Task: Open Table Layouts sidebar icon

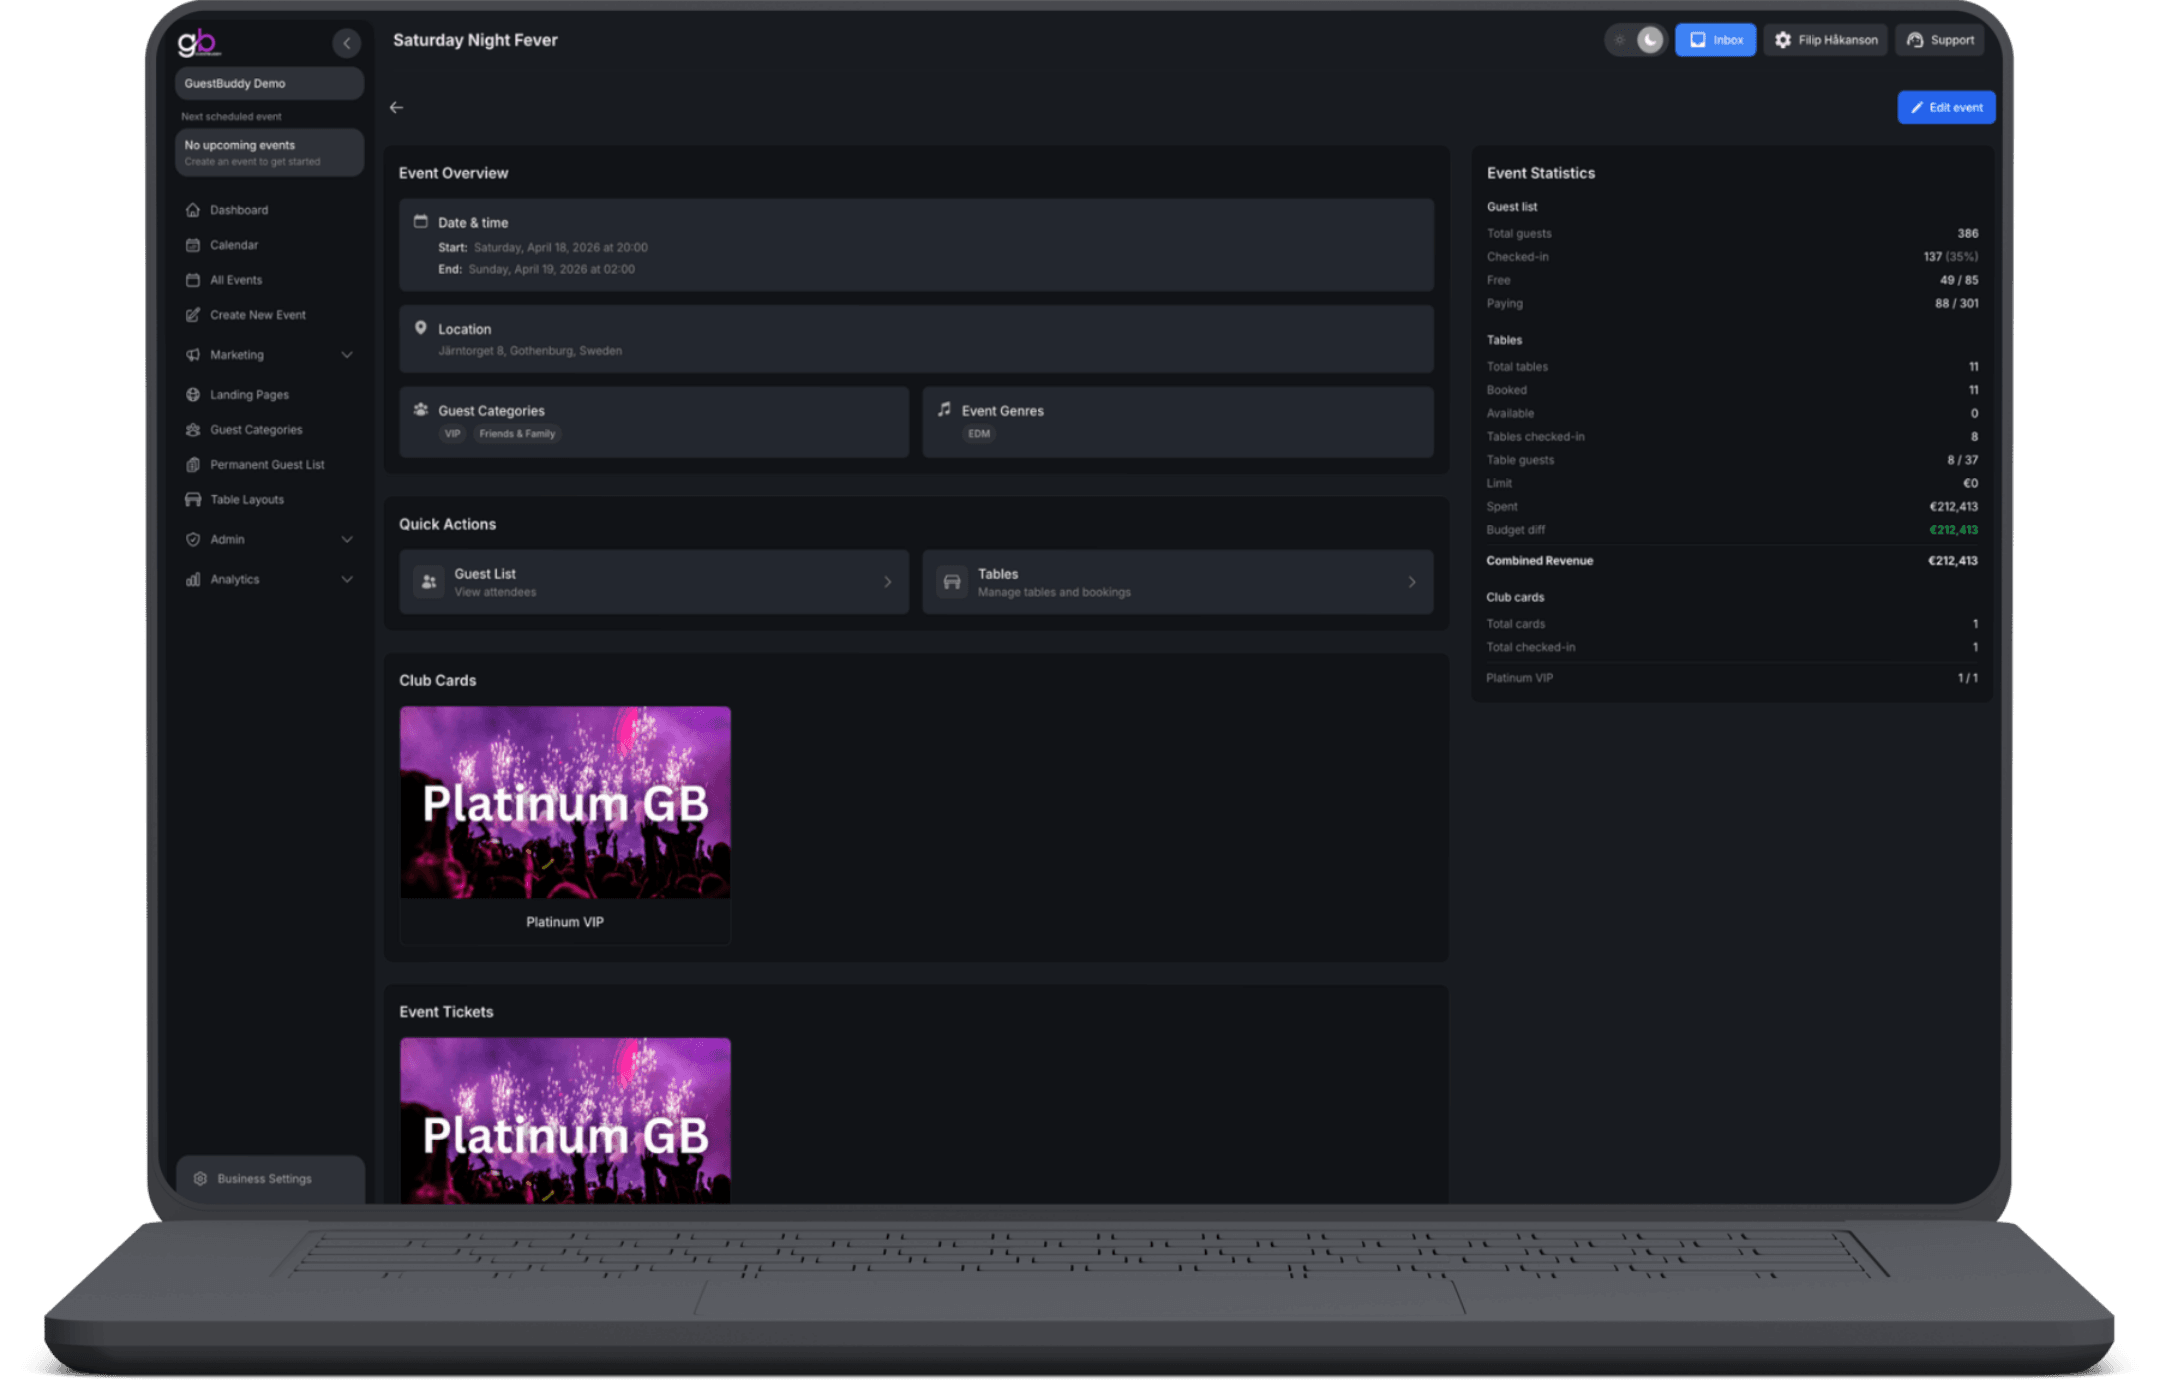Action: pos(193,499)
